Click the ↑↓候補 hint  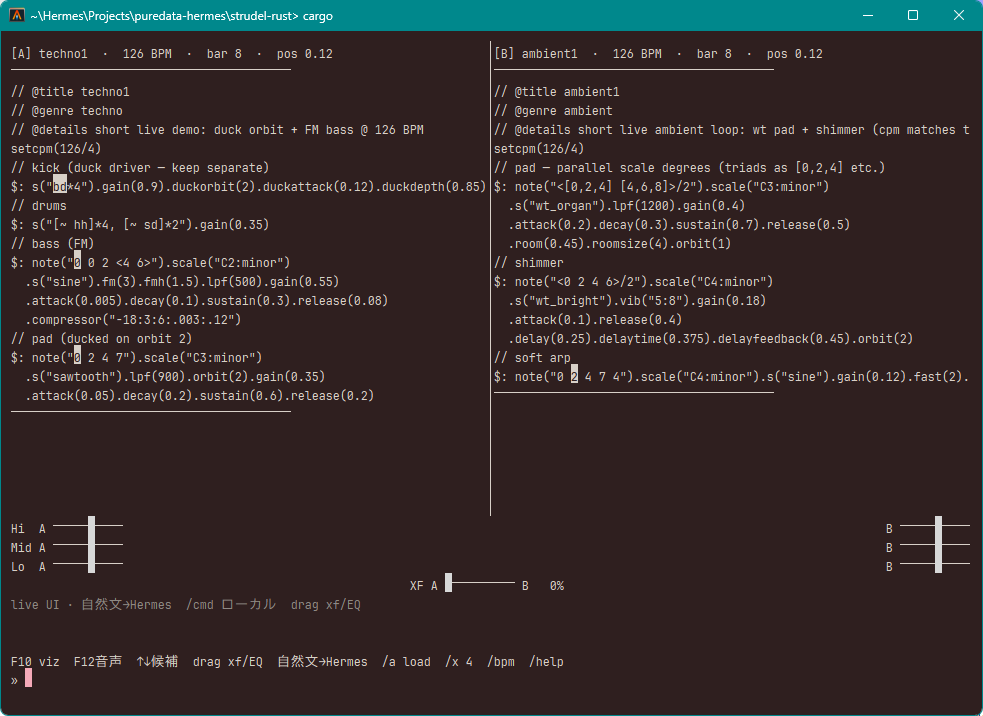157,661
